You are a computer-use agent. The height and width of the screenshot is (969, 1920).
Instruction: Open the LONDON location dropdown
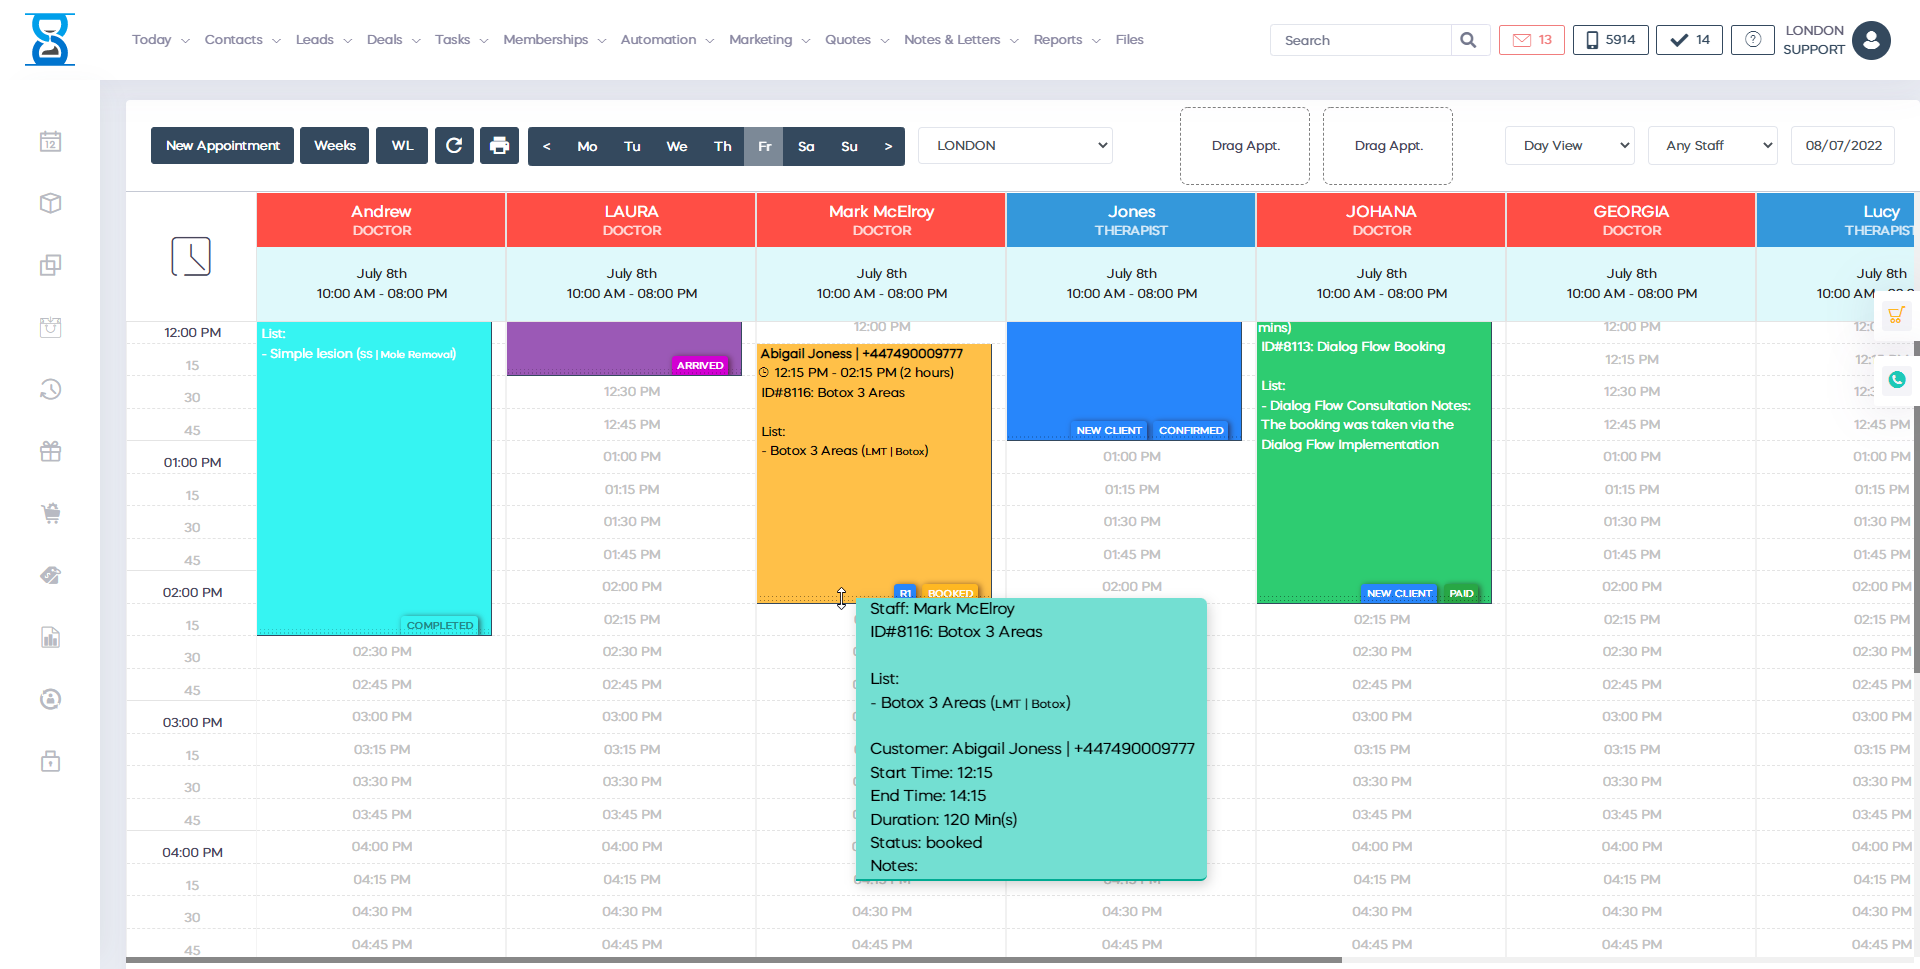tap(1015, 146)
